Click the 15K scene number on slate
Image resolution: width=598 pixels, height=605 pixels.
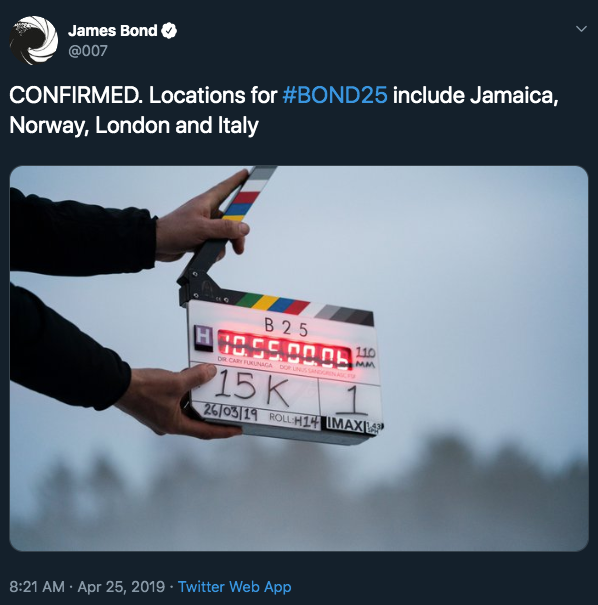pyautogui.click(x=252, y=388)
